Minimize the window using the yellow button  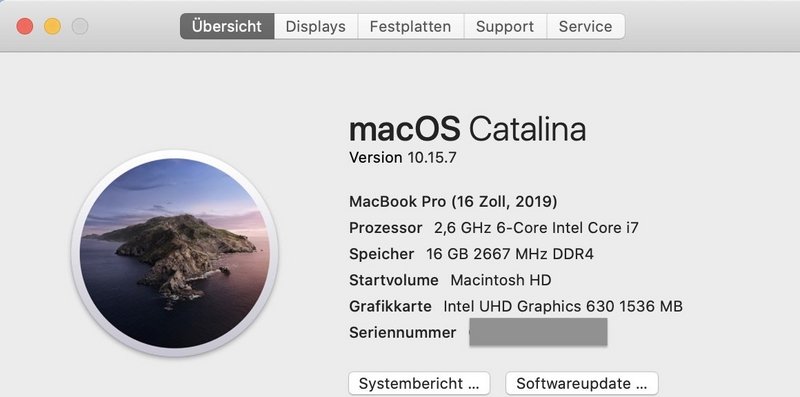pyautogui.click(x=52, y=26)
